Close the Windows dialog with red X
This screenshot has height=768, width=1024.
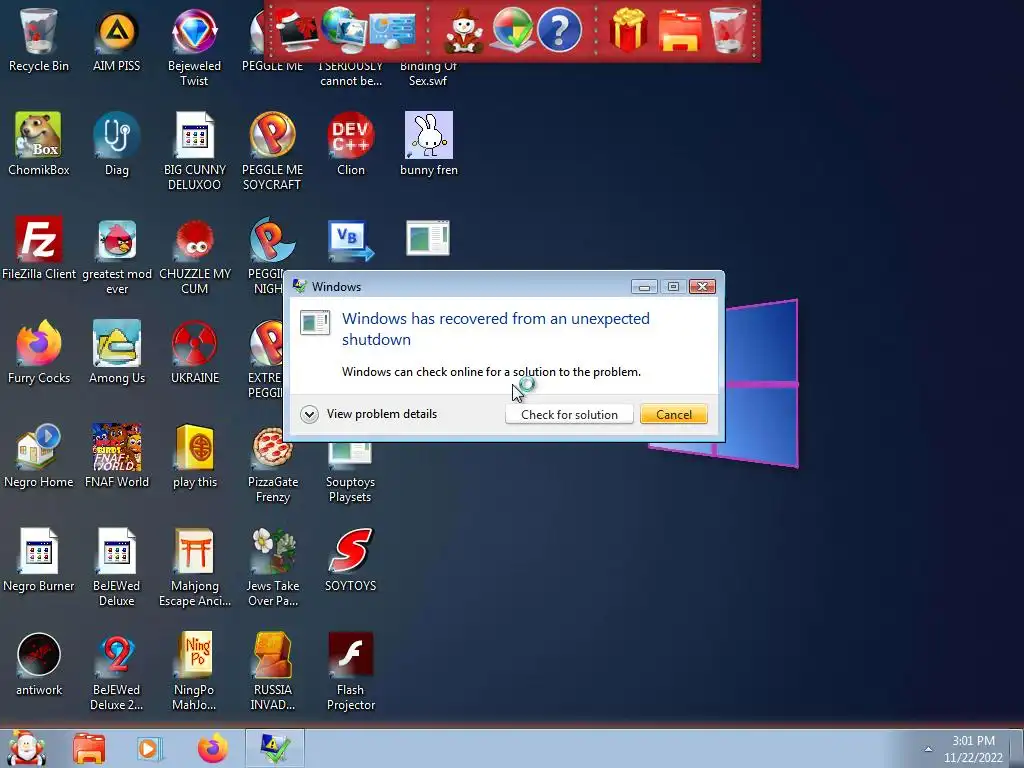pos(702,287)
